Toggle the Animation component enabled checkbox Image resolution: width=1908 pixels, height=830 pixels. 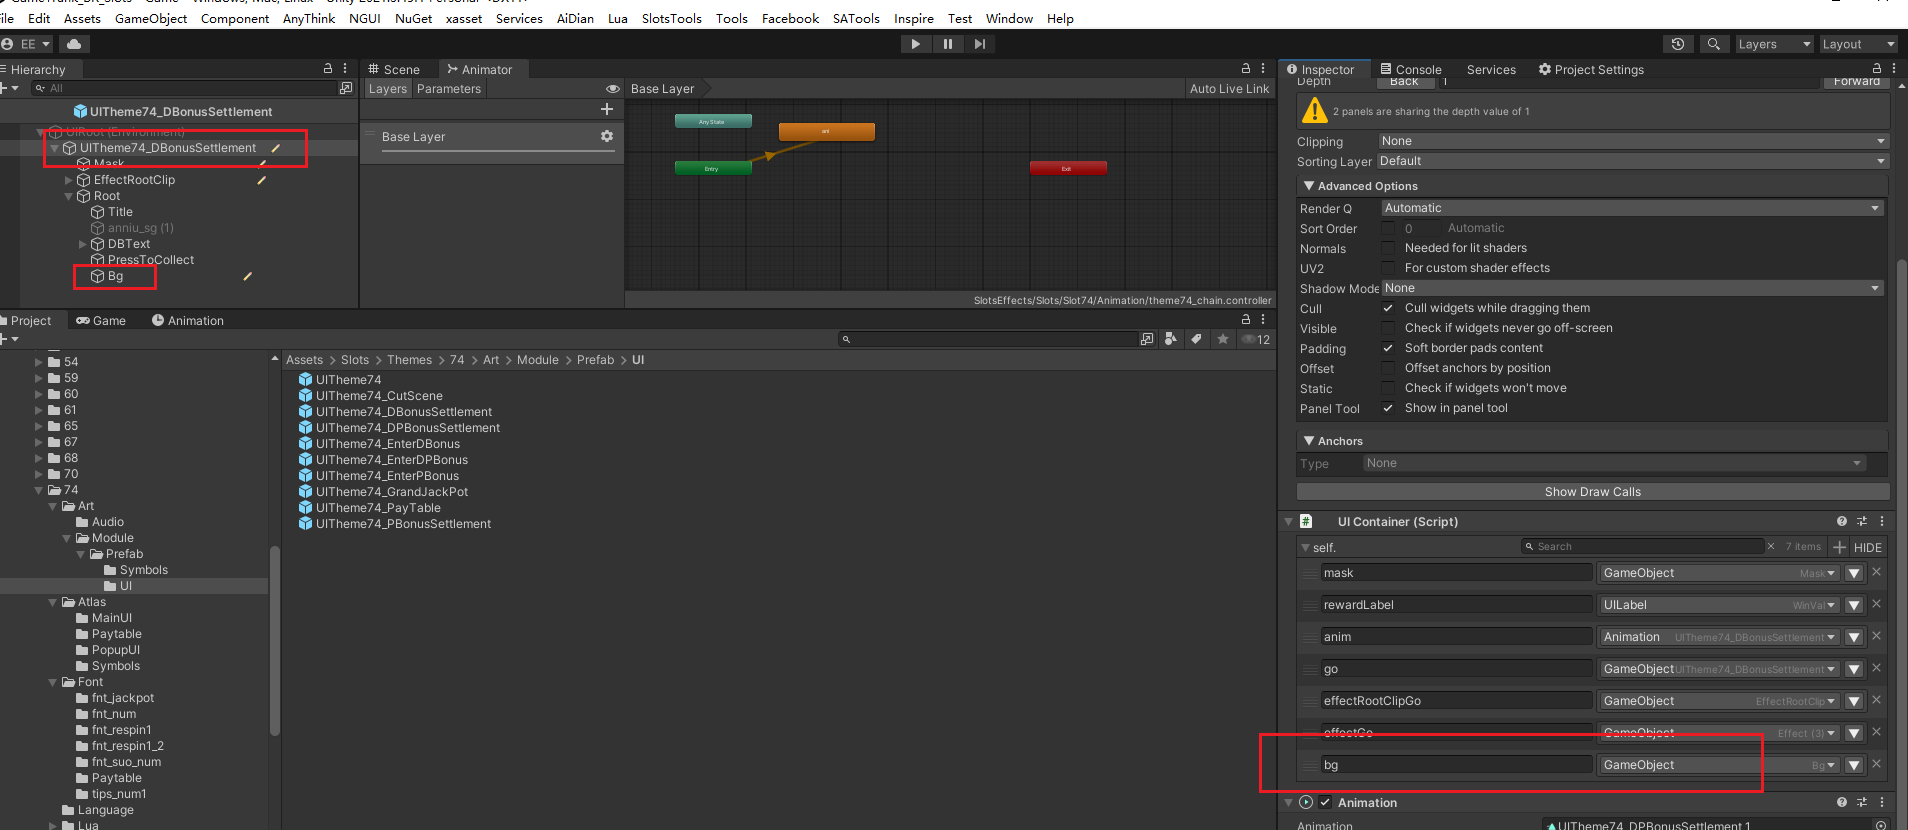tap(1325, 802)
